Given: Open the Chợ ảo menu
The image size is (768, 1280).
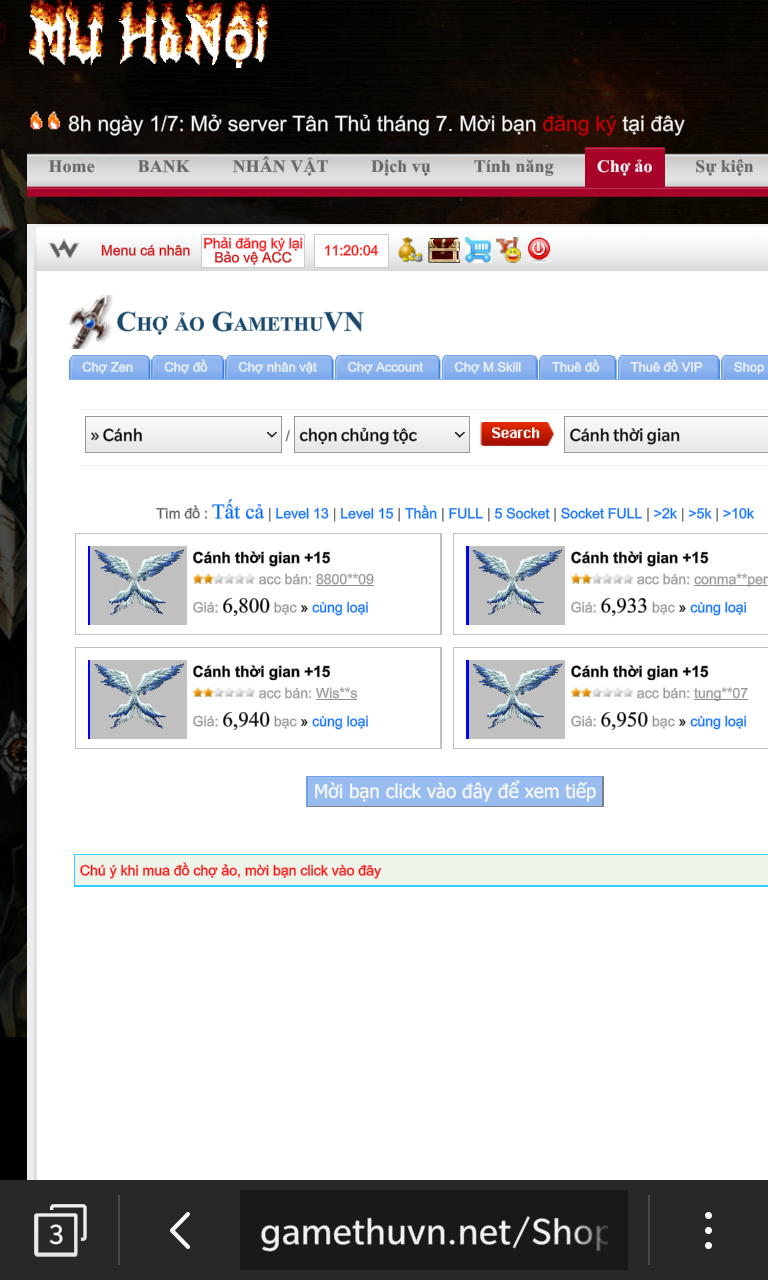Looking at the screenshot, I should point(625,167).
